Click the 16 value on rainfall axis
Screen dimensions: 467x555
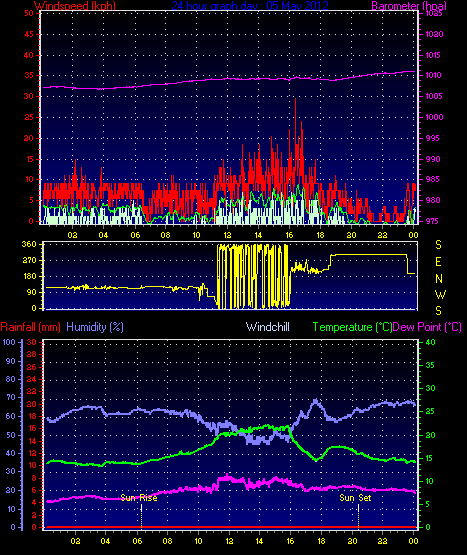pos(32,429)
